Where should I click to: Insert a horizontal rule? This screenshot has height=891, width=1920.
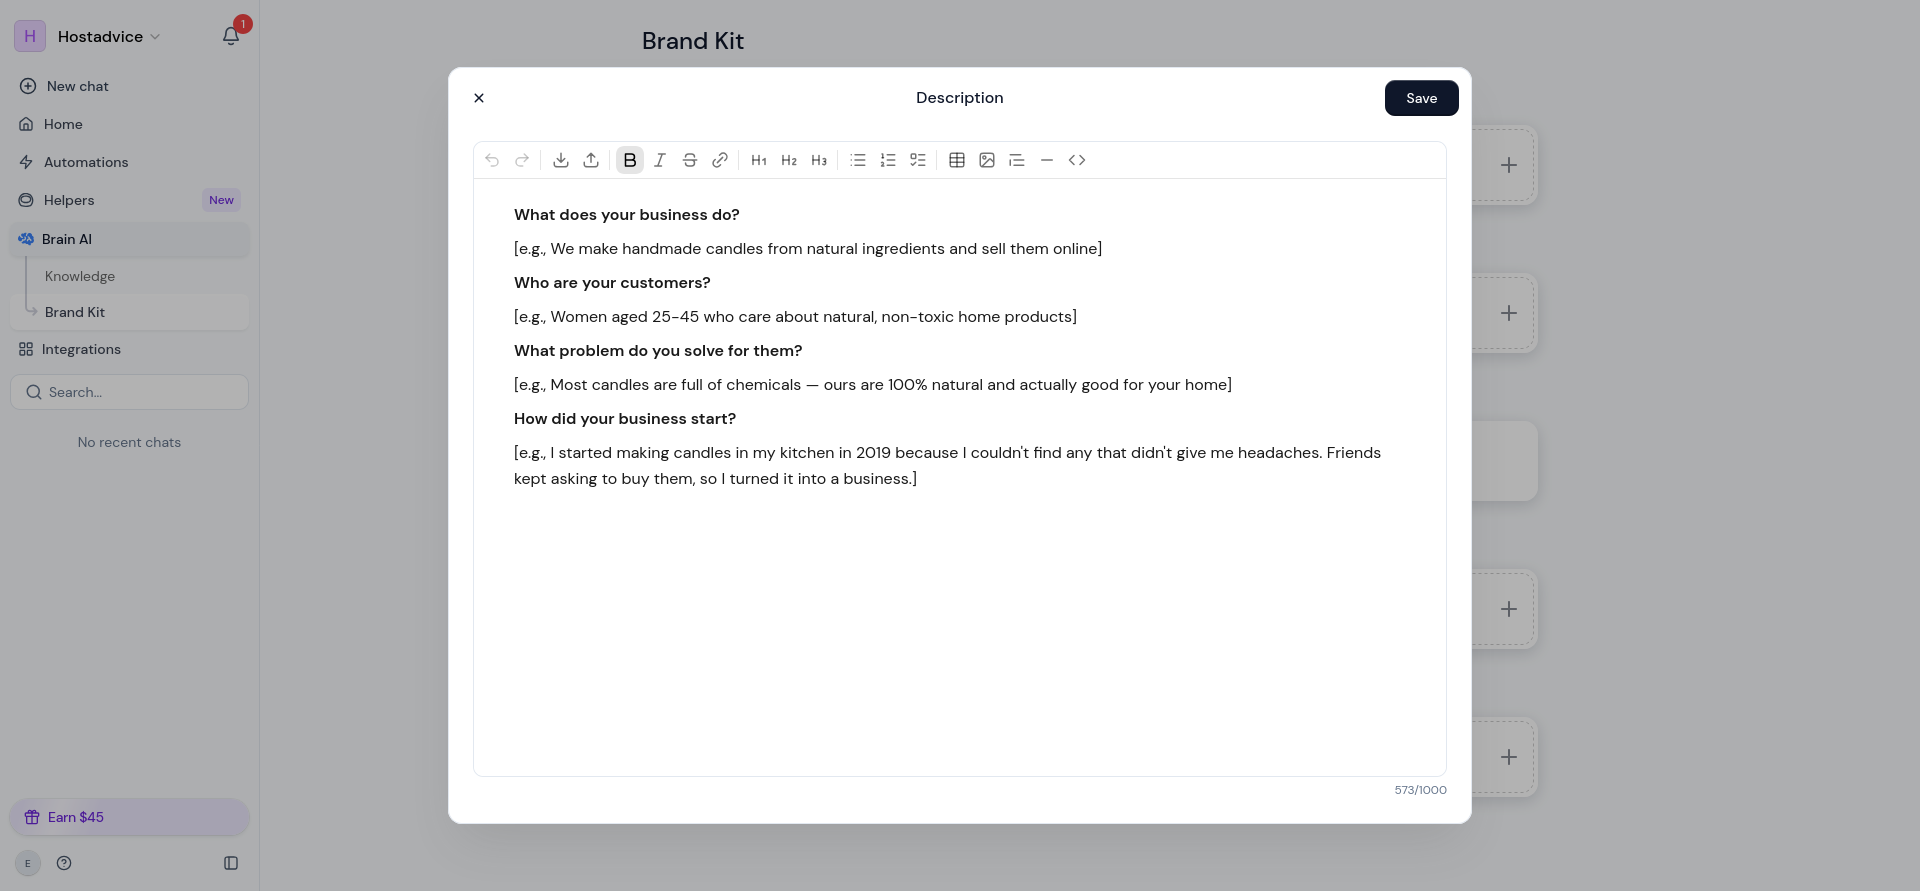(1047, 160)
